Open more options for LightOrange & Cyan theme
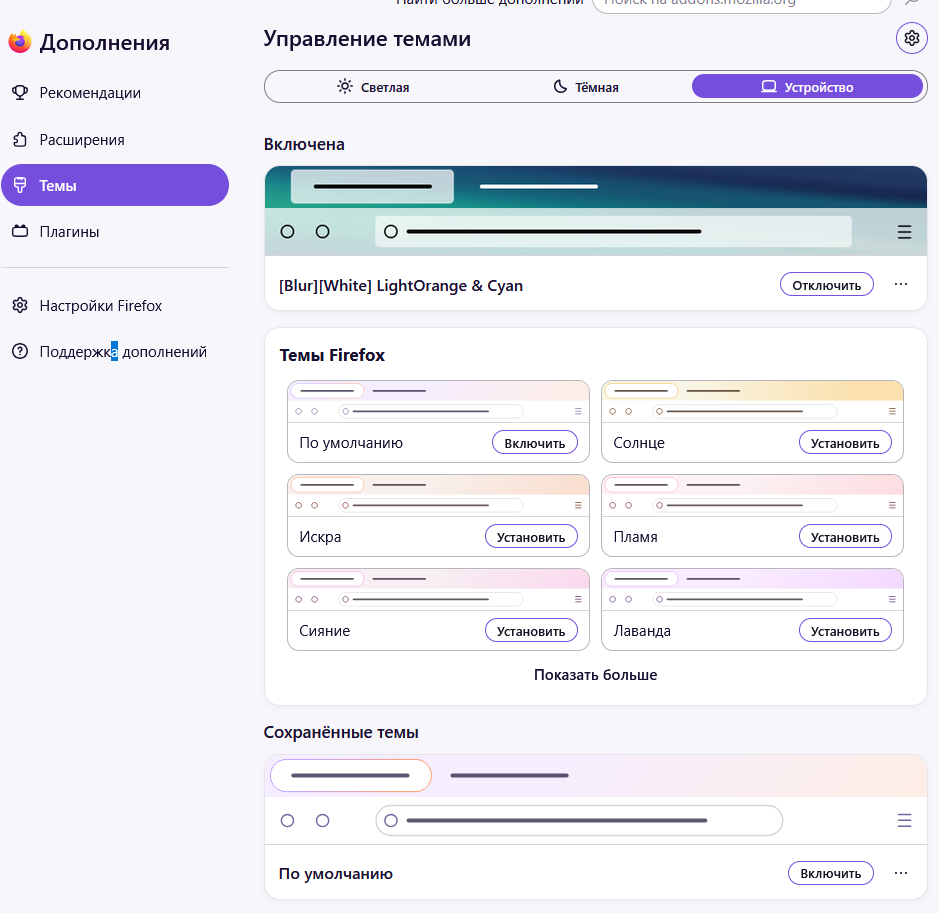The image size is (939, 913). (901, 284)
